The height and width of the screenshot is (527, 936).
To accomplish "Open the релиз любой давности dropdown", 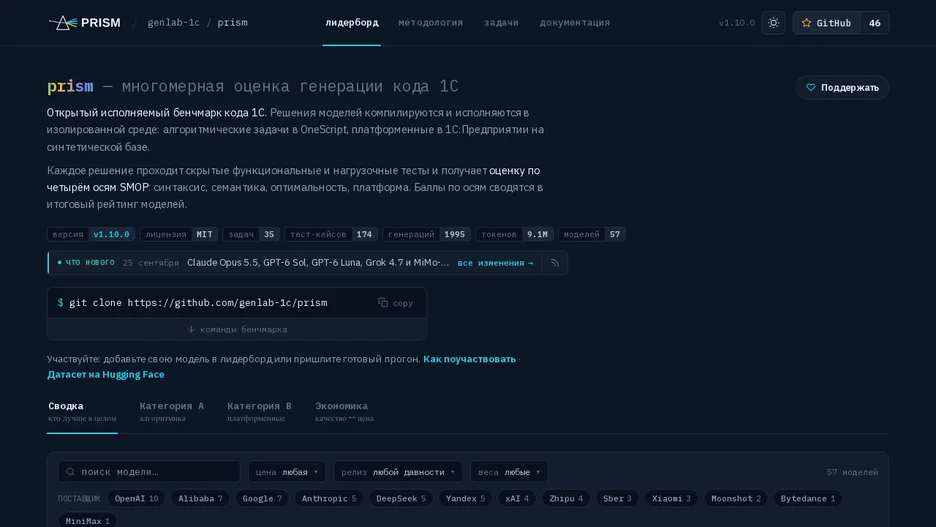I will point(398,471).
